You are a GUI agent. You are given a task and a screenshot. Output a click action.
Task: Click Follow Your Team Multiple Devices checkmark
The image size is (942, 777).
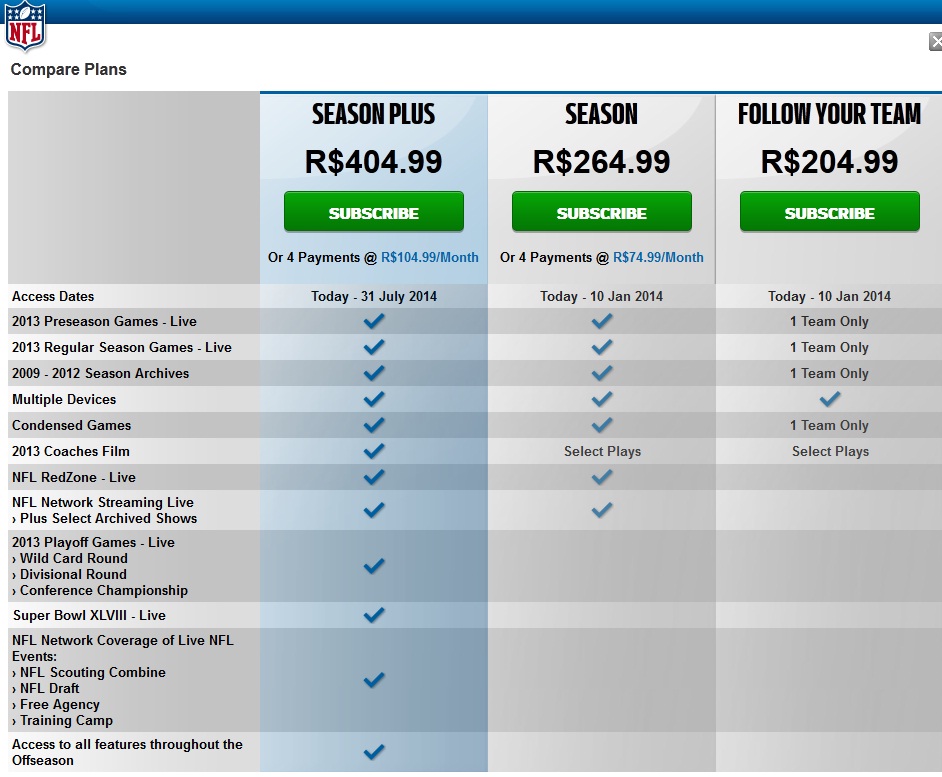click(x=830, y=398)
